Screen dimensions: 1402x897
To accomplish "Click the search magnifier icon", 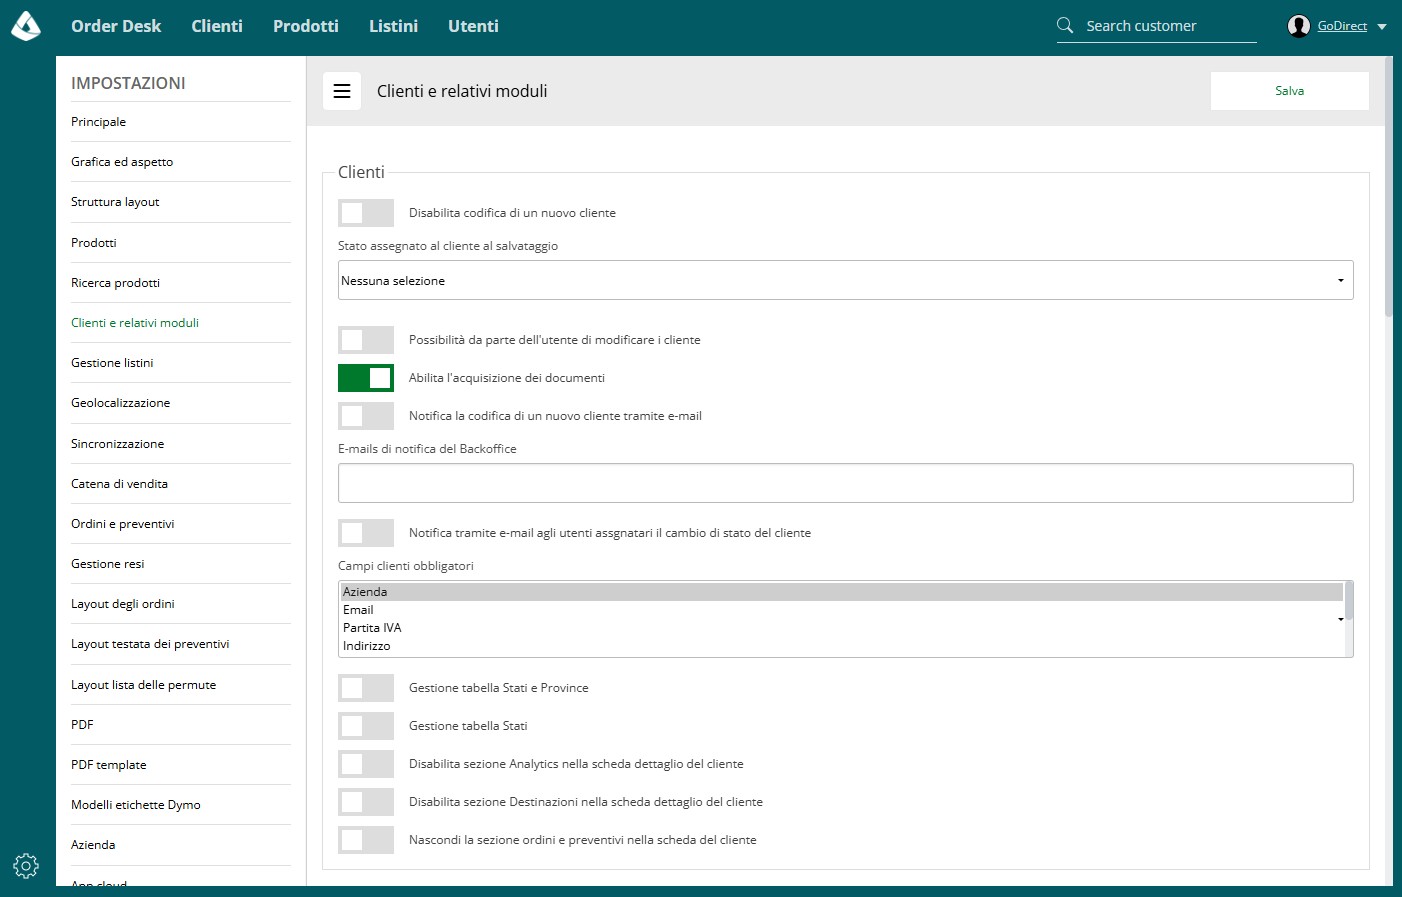I will point(1065,26).
